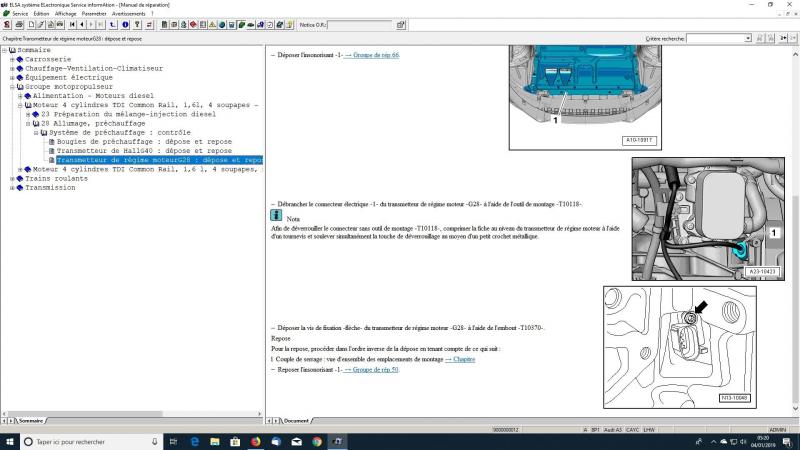Click the dark green car icon

pos(251,24)
